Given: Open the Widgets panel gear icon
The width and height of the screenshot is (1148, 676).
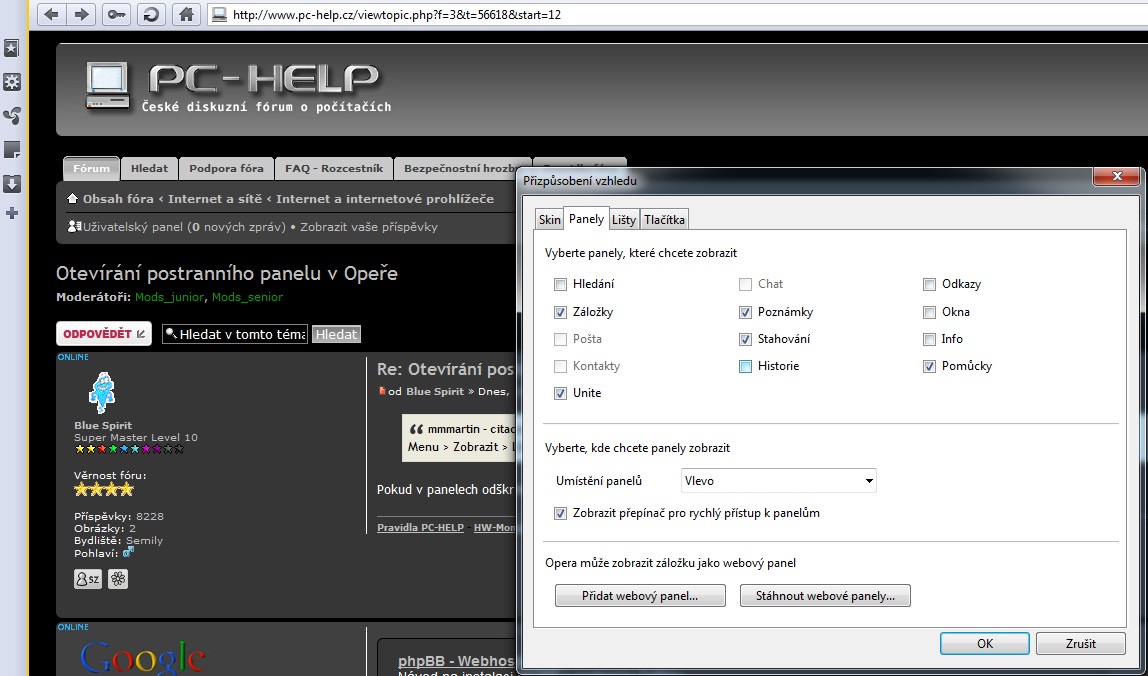Looking at the screenshot, I should [x=12, y=82].
